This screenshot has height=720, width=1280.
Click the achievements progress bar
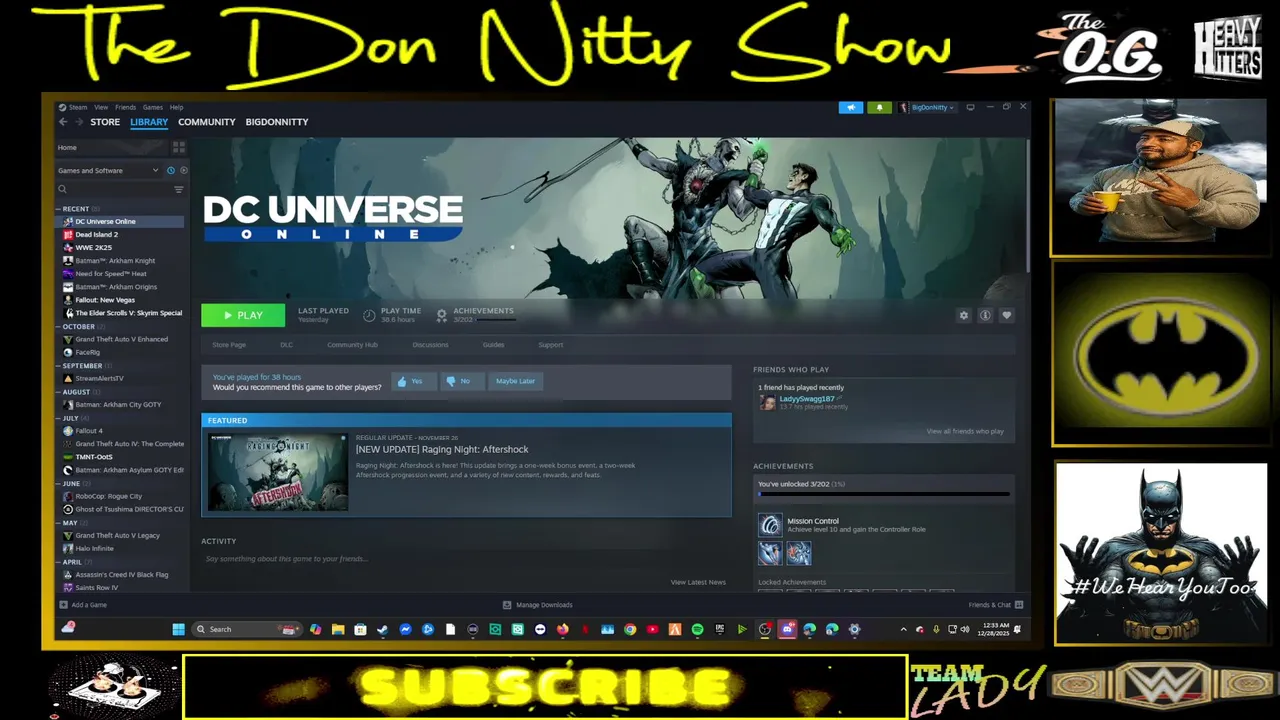(883, 494)
